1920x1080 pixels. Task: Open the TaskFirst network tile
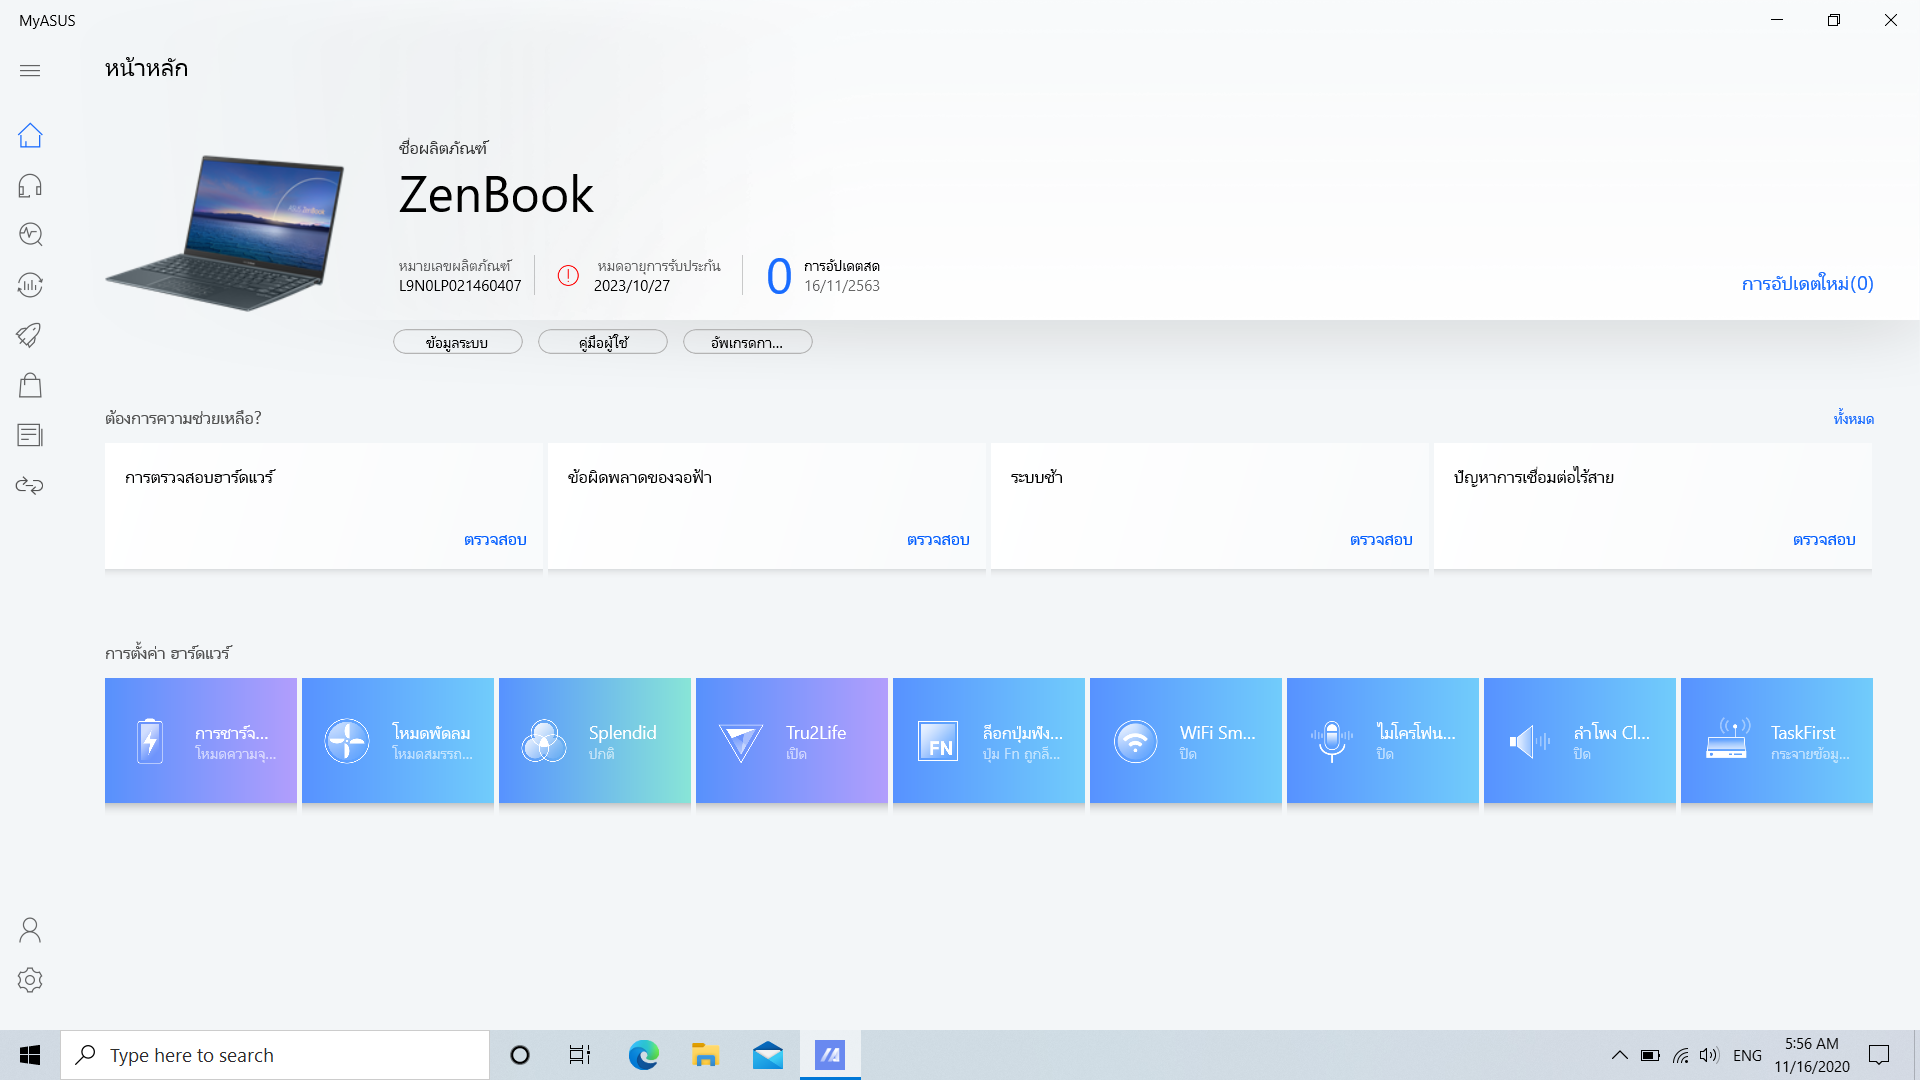pyautogui.click(x=1777, y=741)
